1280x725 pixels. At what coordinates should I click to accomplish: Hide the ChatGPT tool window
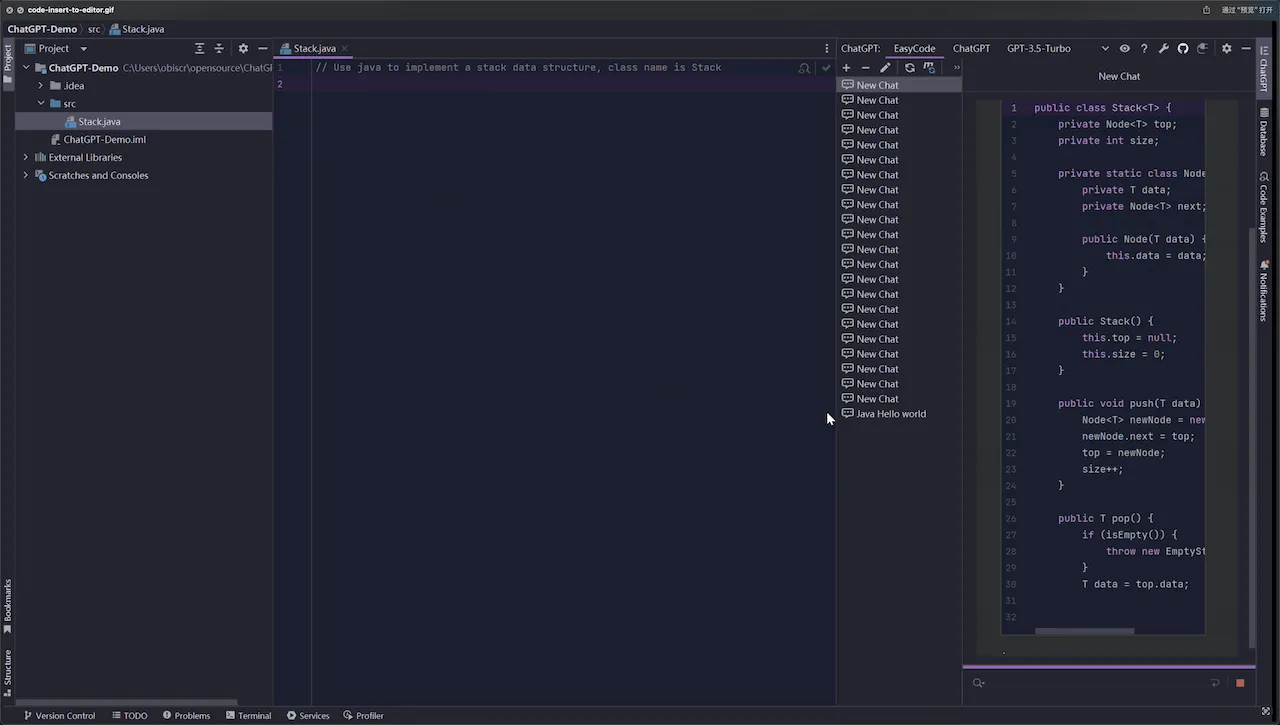tap(1246, 48)
